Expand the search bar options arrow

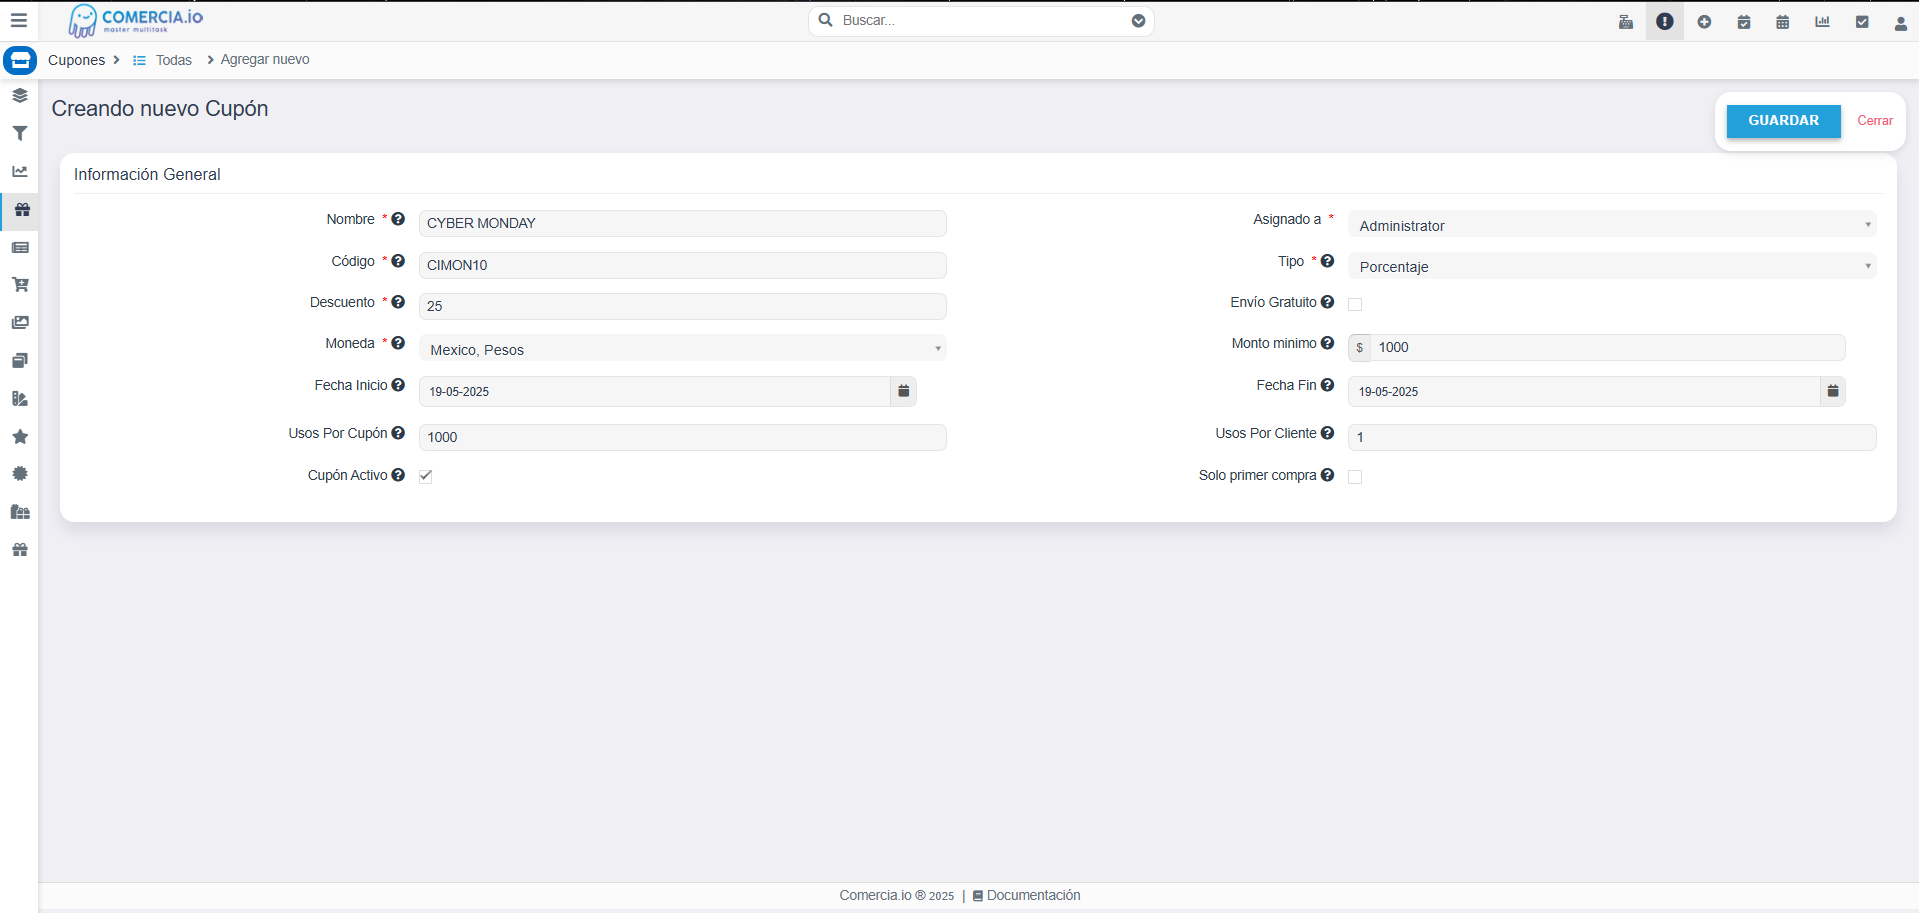click(x=1138, y=21)
